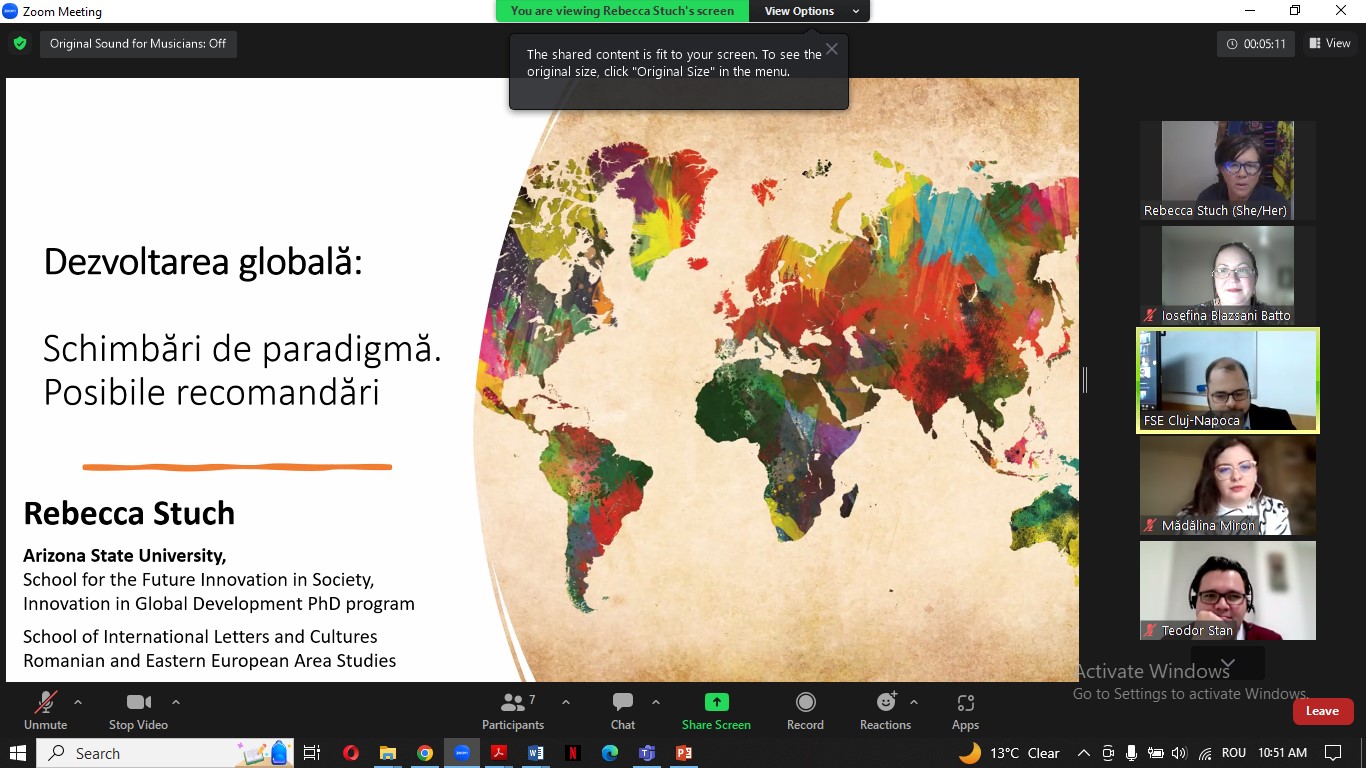The height and width of the screenshot is (768, 1366).
Task: Open View Options dropdown
Action: pyautogui.click(x=809, y=11)
